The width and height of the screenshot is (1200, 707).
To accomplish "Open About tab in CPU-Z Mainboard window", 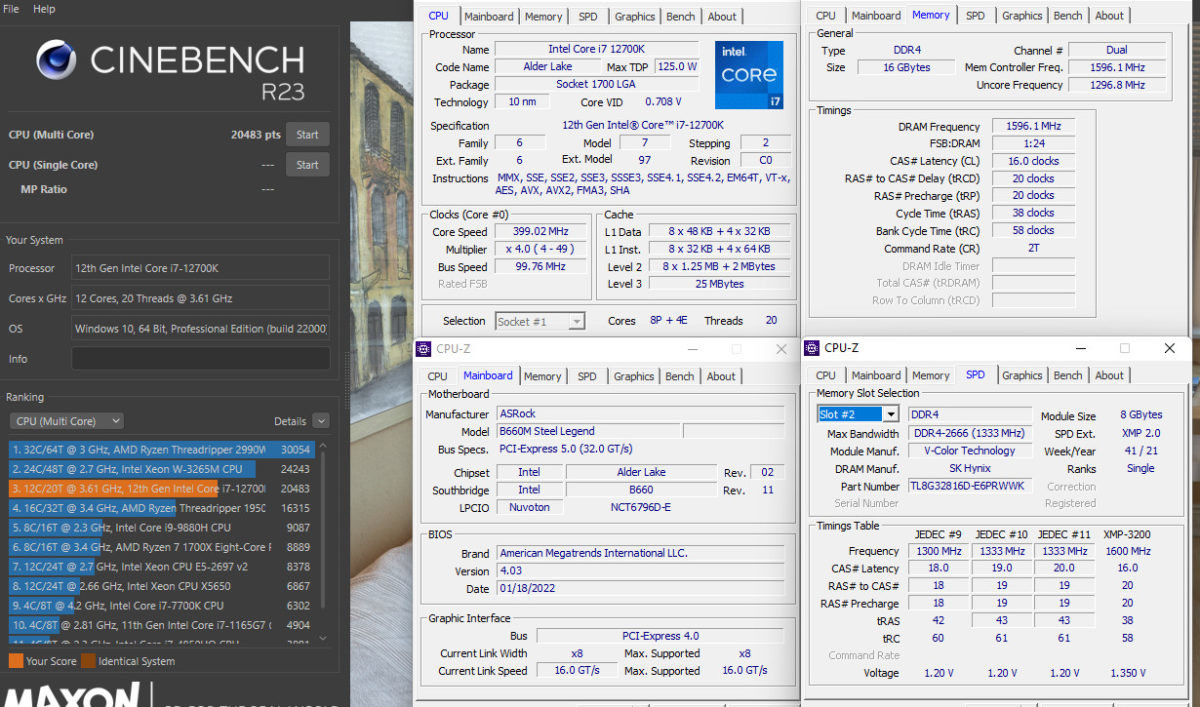I will point(721,376).
